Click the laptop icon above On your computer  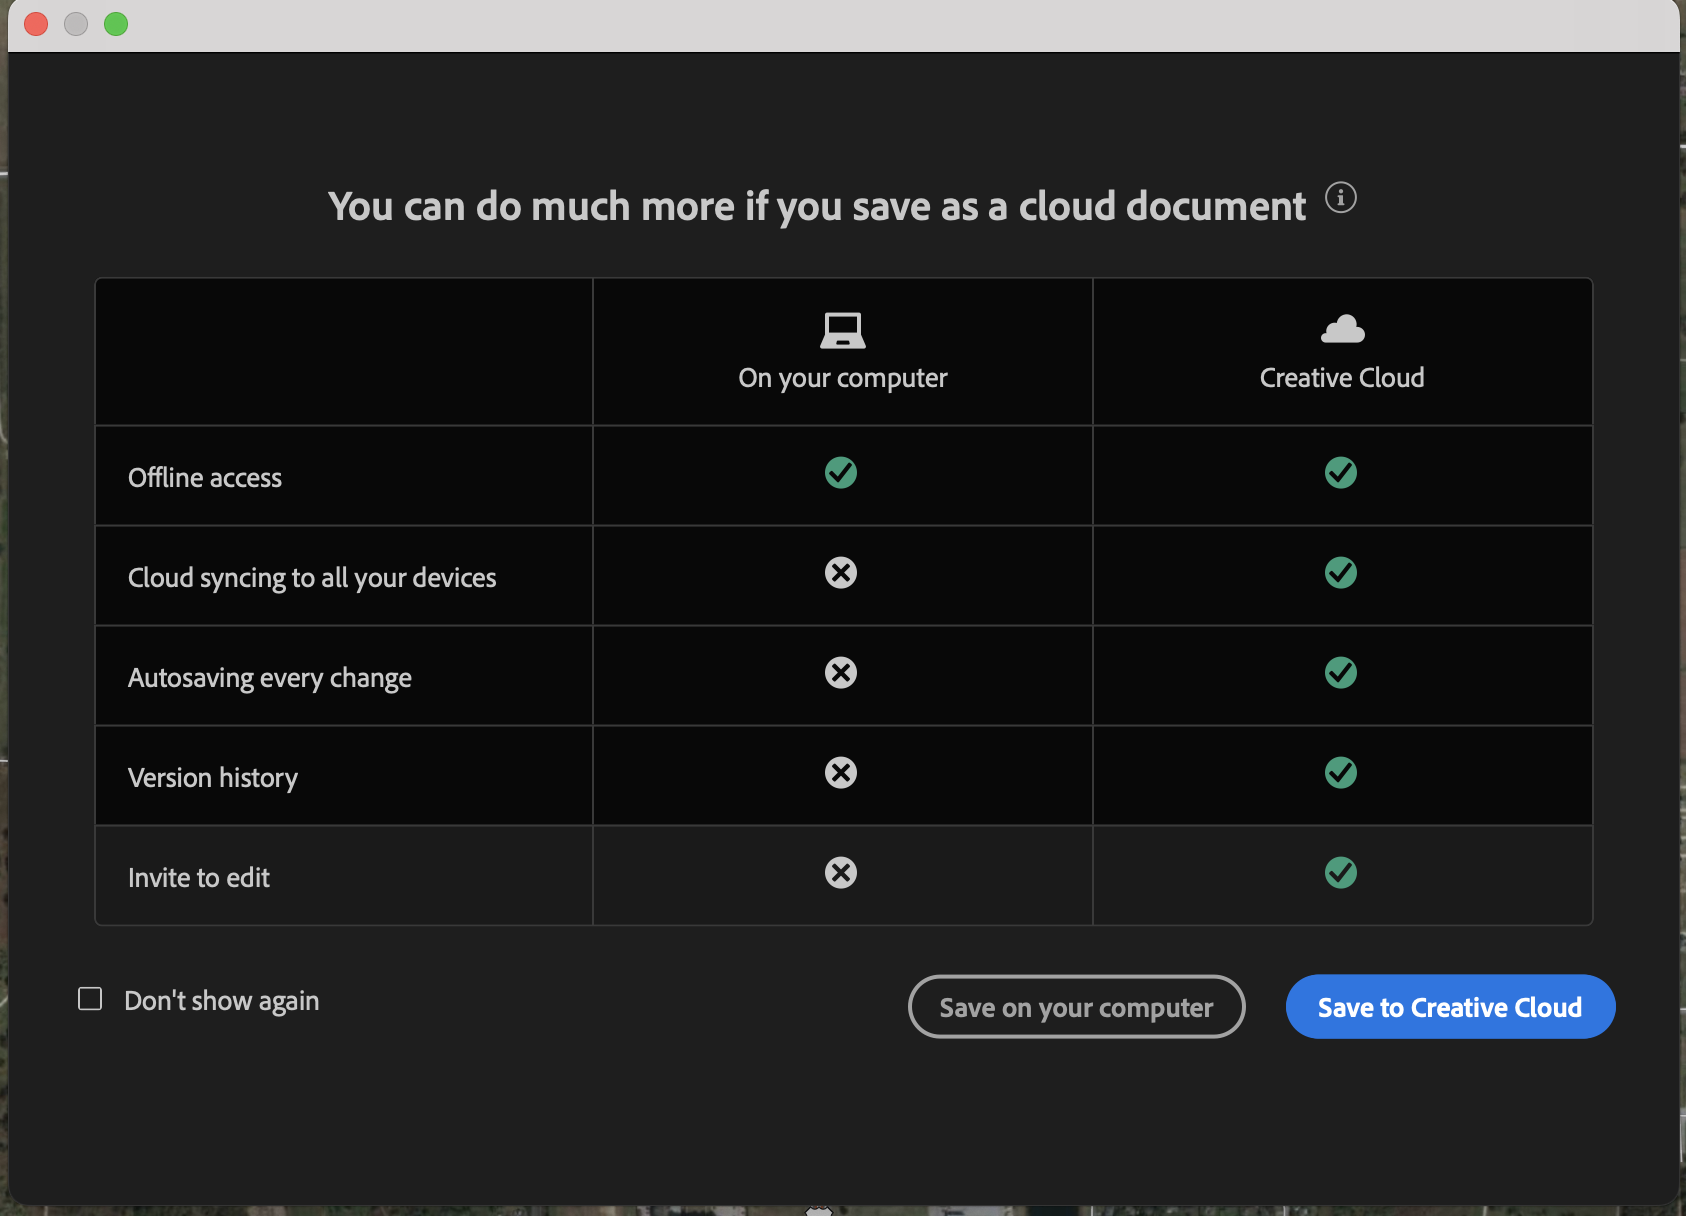click(842, 330)
